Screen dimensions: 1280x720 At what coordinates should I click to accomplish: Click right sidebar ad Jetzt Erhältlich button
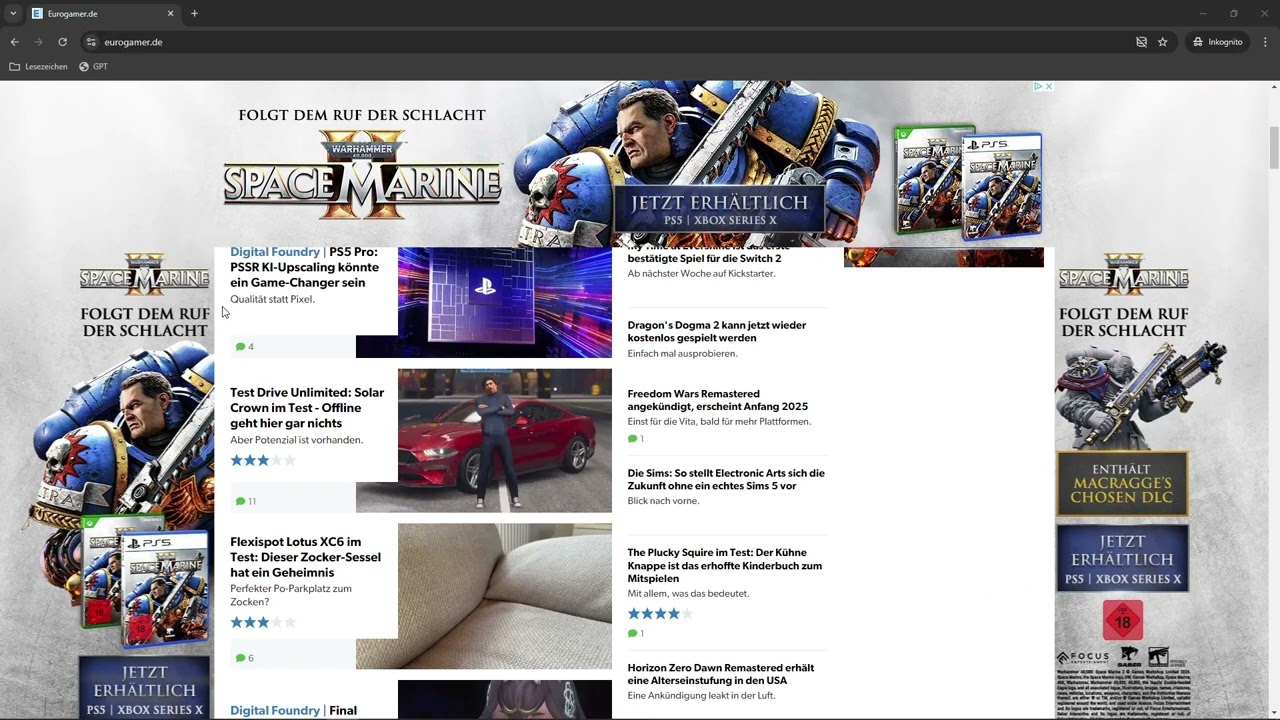point(1122,558)
